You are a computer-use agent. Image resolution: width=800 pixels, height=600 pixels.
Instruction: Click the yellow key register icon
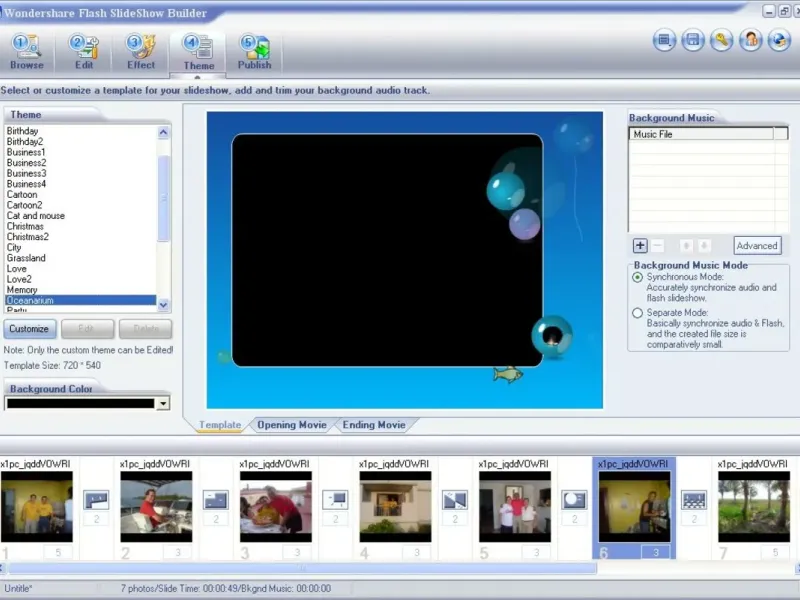[721, 41]
